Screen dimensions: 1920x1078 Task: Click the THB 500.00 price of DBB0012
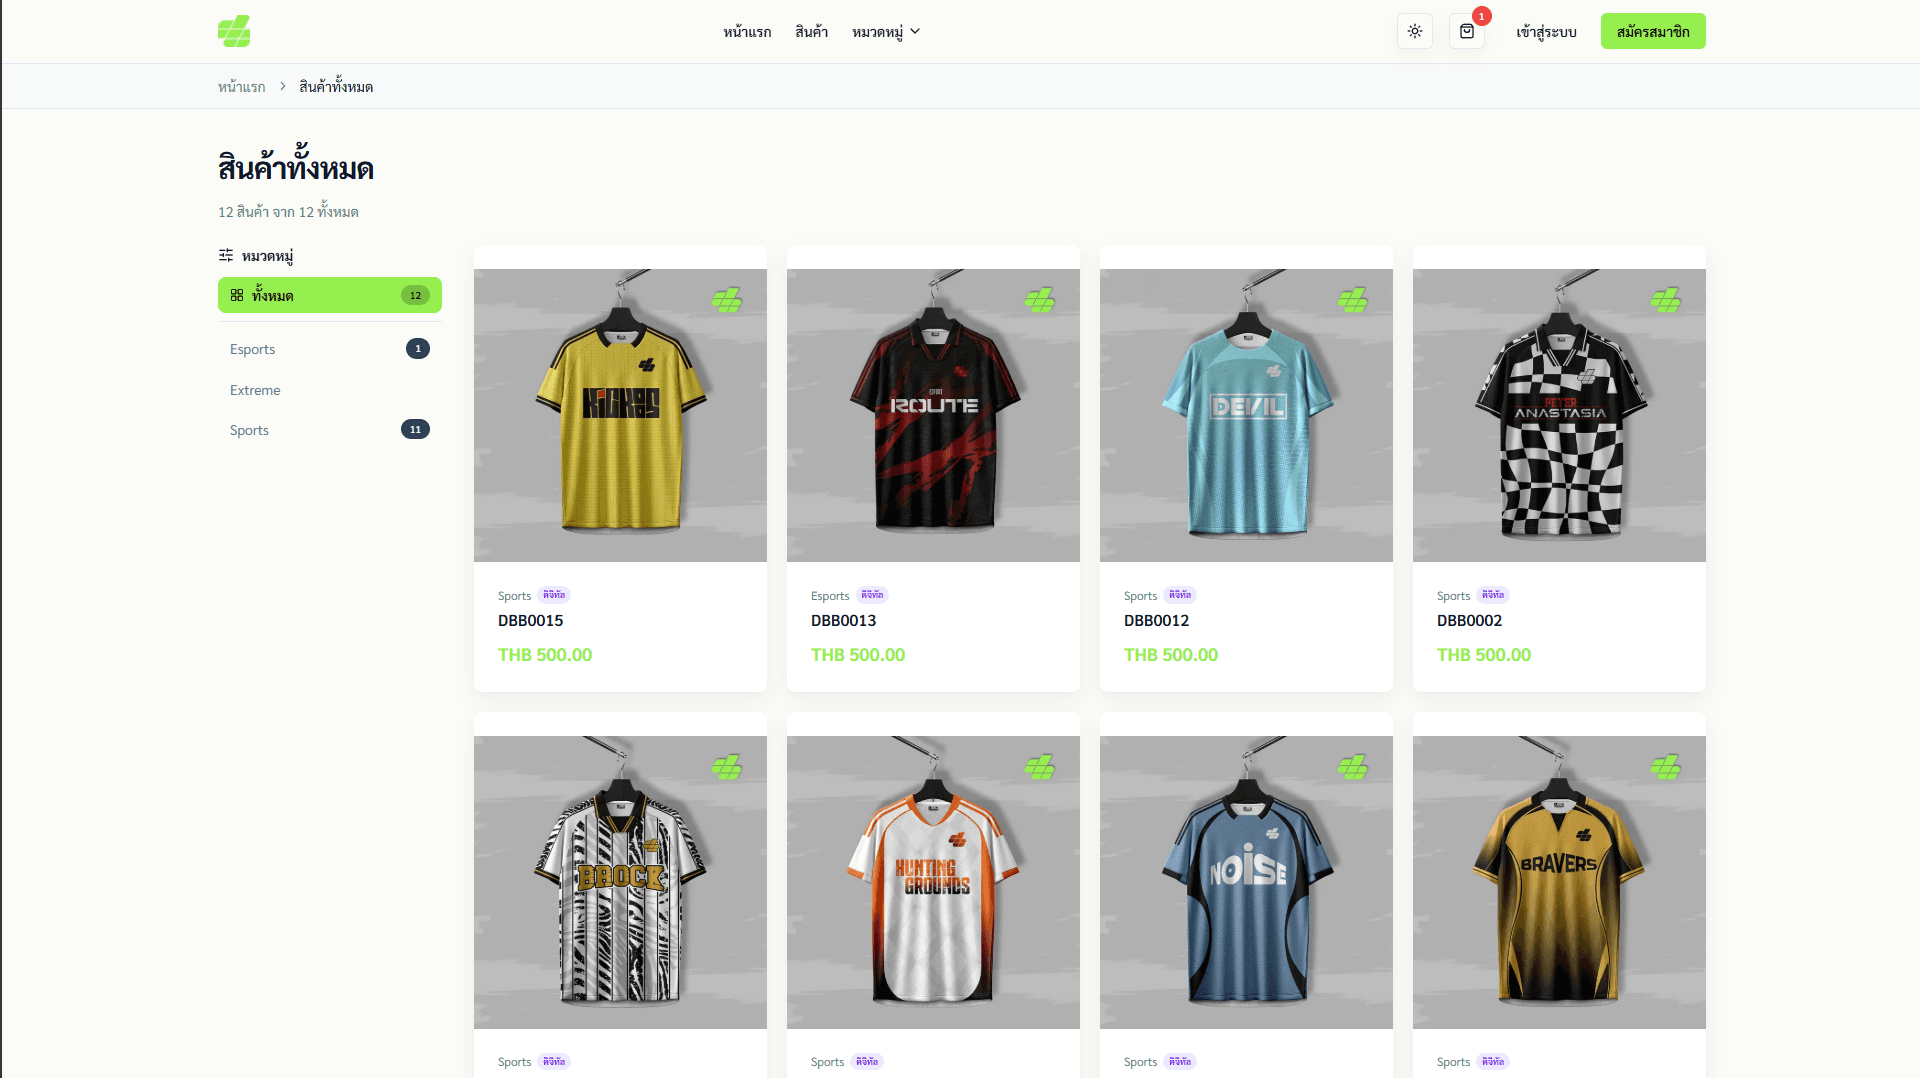pyautogui.click(x=1171, y=655)
